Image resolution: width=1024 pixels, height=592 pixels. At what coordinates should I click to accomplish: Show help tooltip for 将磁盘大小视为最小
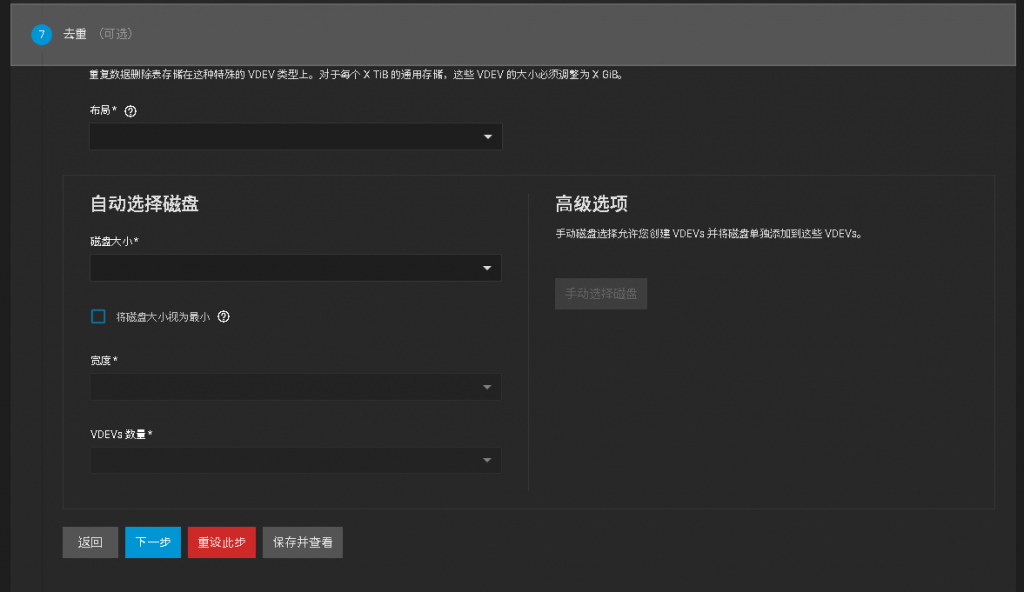[224, 317]
